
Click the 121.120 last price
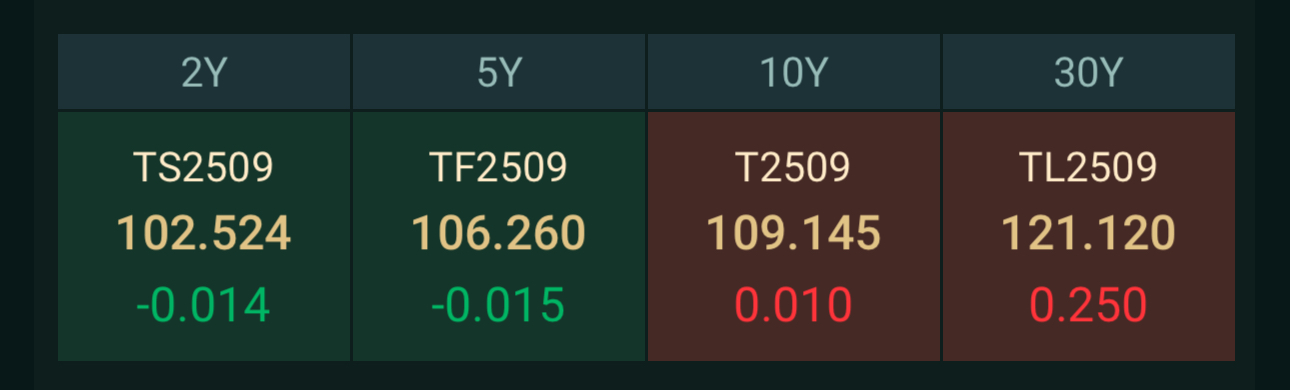[1089, 234]
